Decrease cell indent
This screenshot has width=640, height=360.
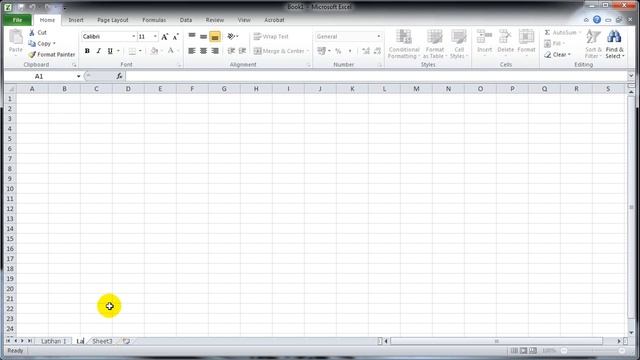click(x=231, y=51)
